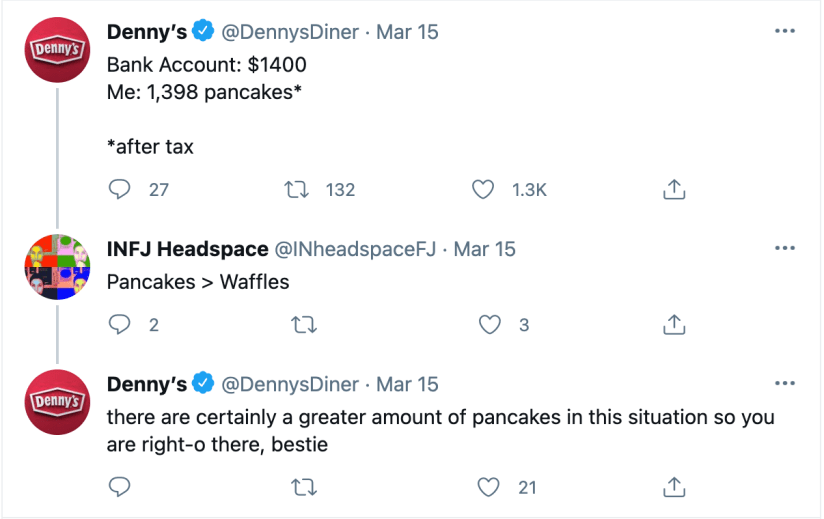The image size is (824, 519).
Task: Share the Pancakes > Waffles tweet
Action: click(x=673, y=324)
